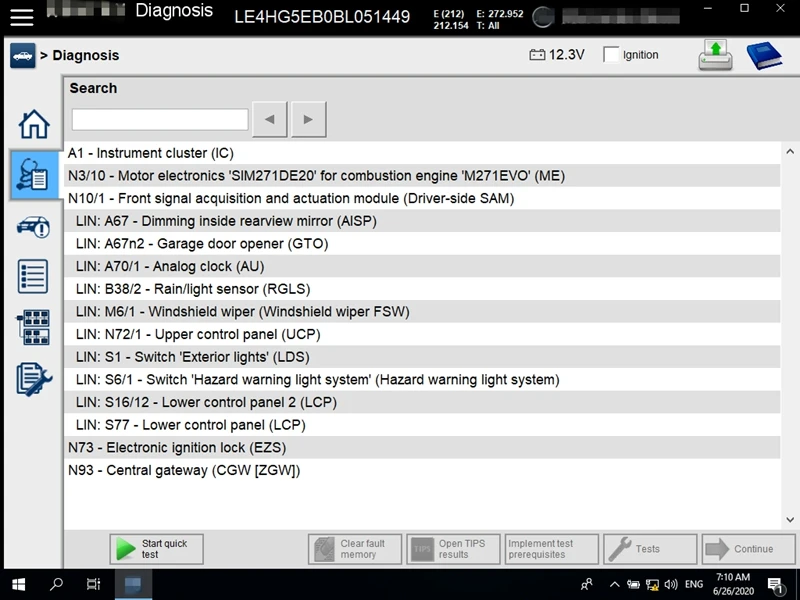Go to previous search result arrow
This screenshot has width=800, height=600.
(x=270, y=119)
